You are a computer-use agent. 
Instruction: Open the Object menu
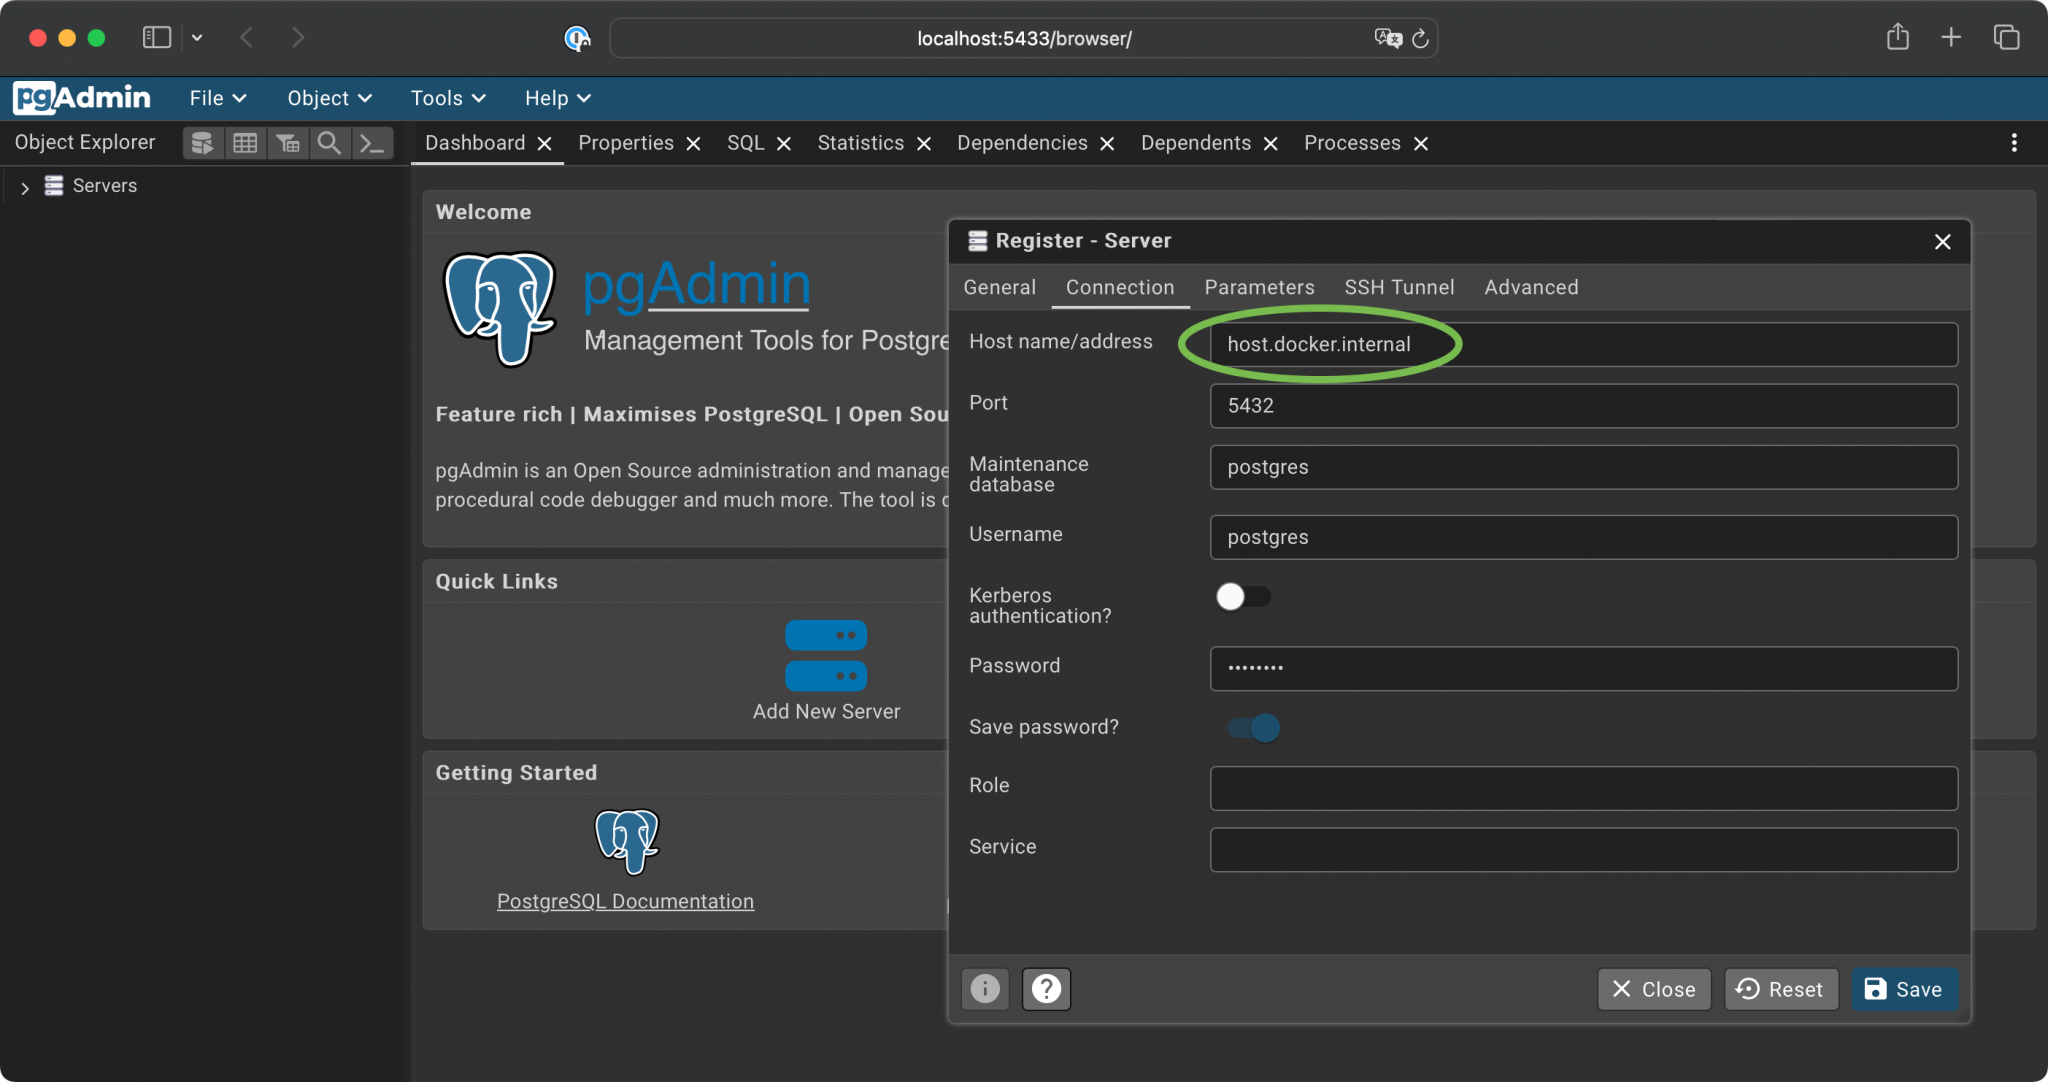[330, 98]
